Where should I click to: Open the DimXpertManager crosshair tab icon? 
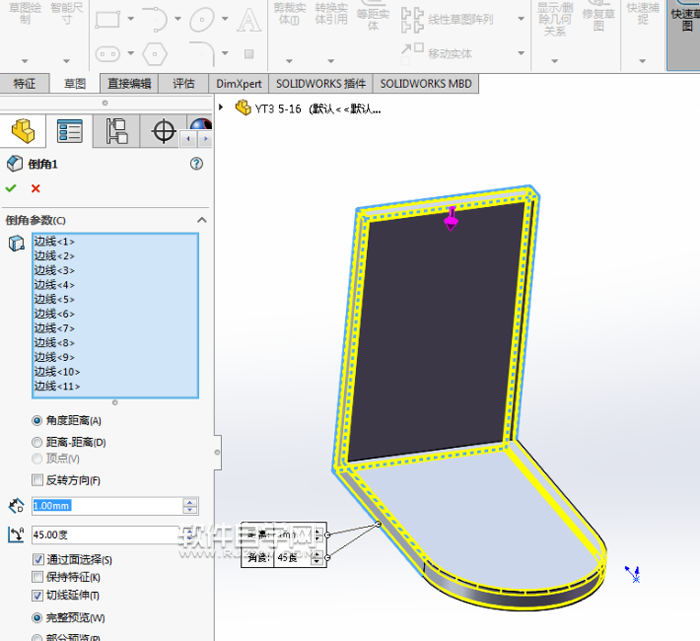click(163, 131)
